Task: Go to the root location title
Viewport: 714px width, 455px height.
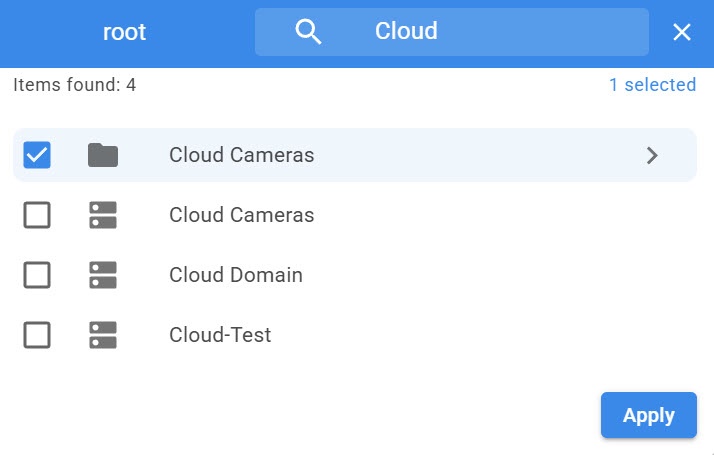Action: pos(125,32)
